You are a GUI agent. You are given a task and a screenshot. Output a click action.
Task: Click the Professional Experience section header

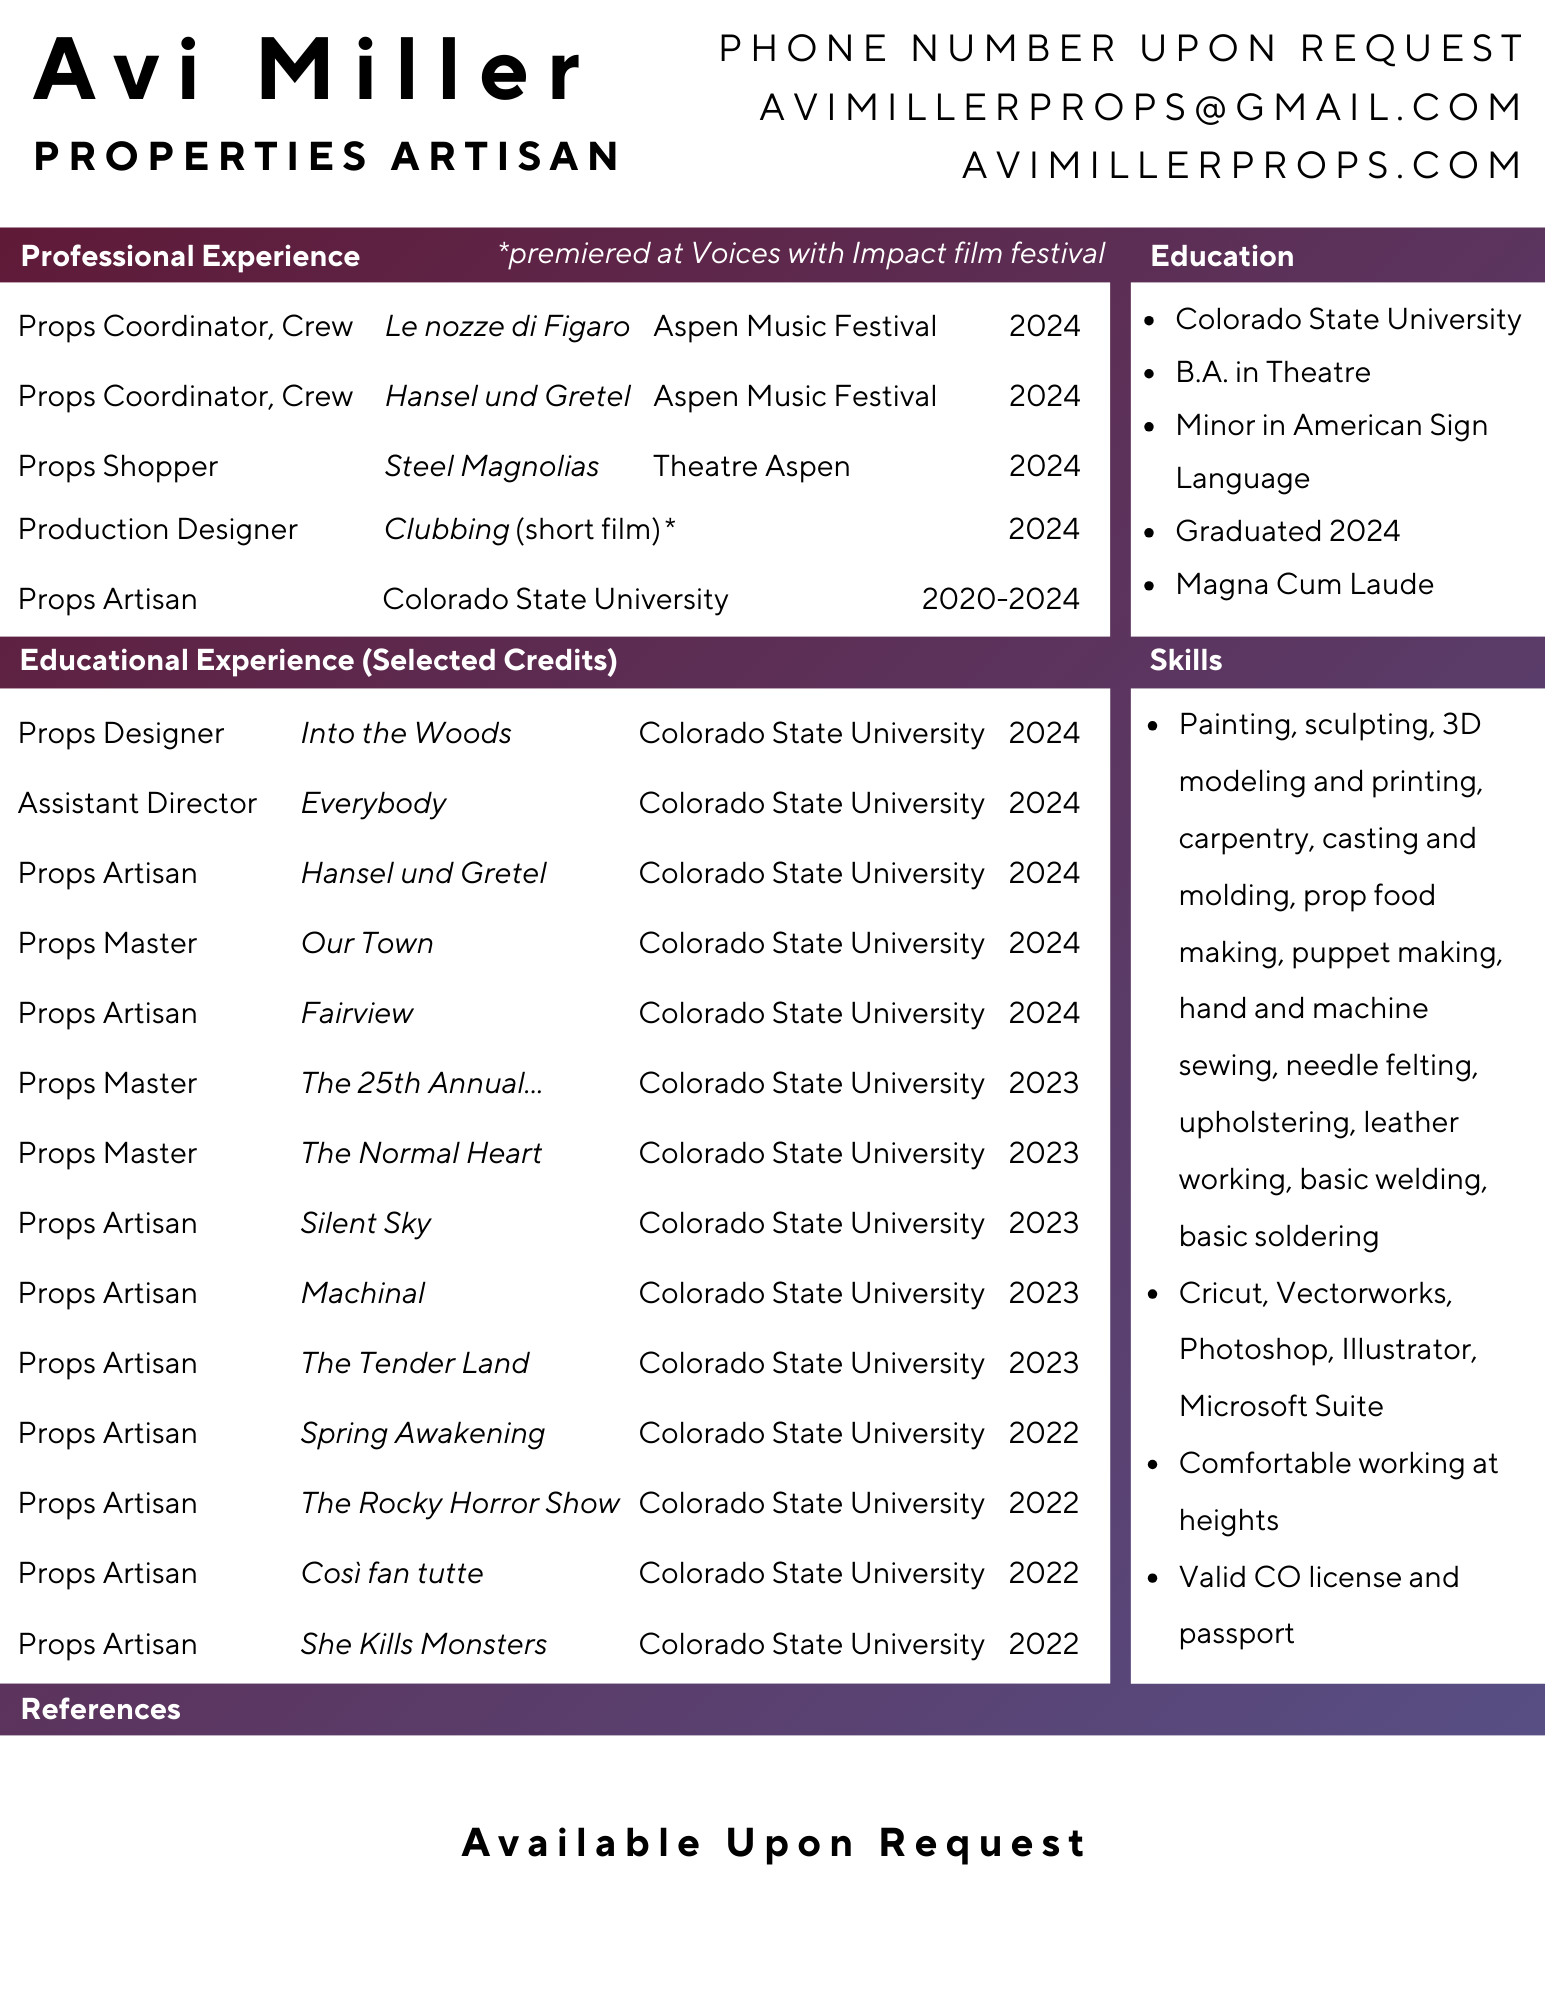(x=190, y=257)
